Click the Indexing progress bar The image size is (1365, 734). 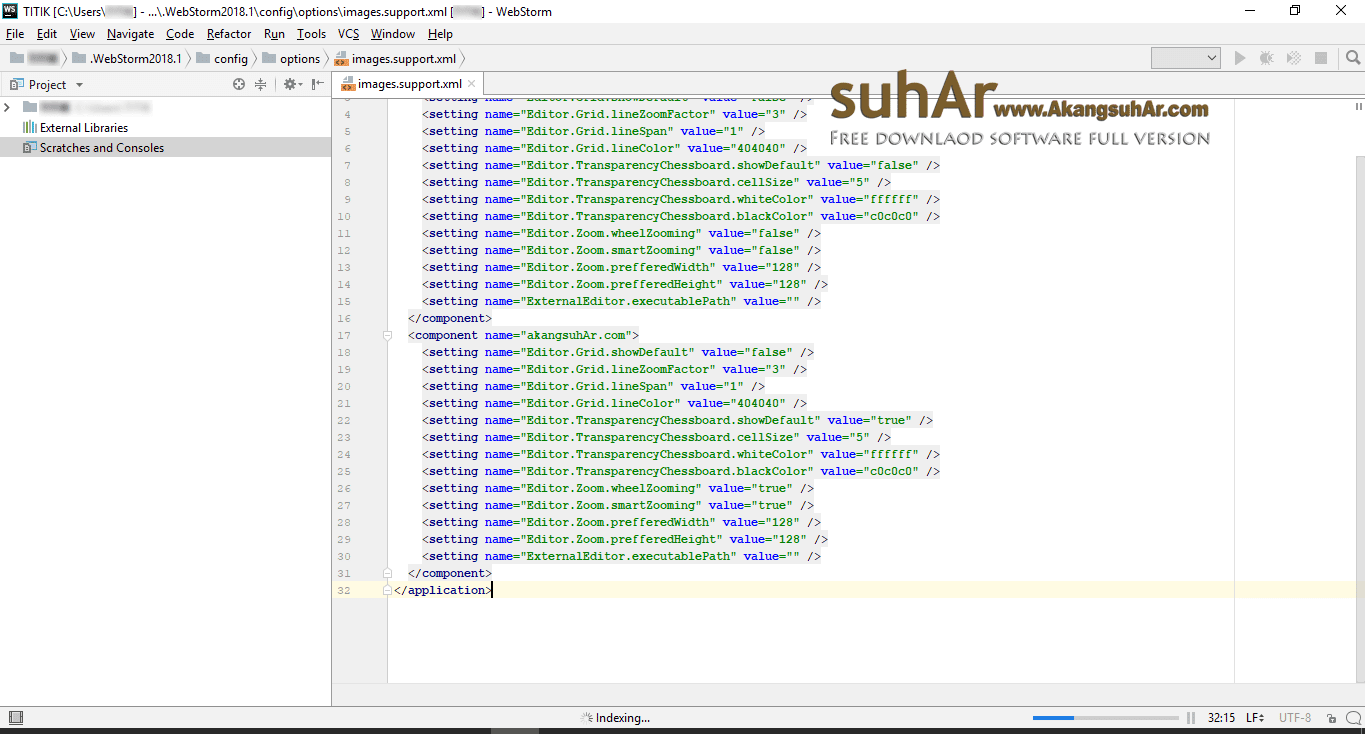[x=1105, y=717]
